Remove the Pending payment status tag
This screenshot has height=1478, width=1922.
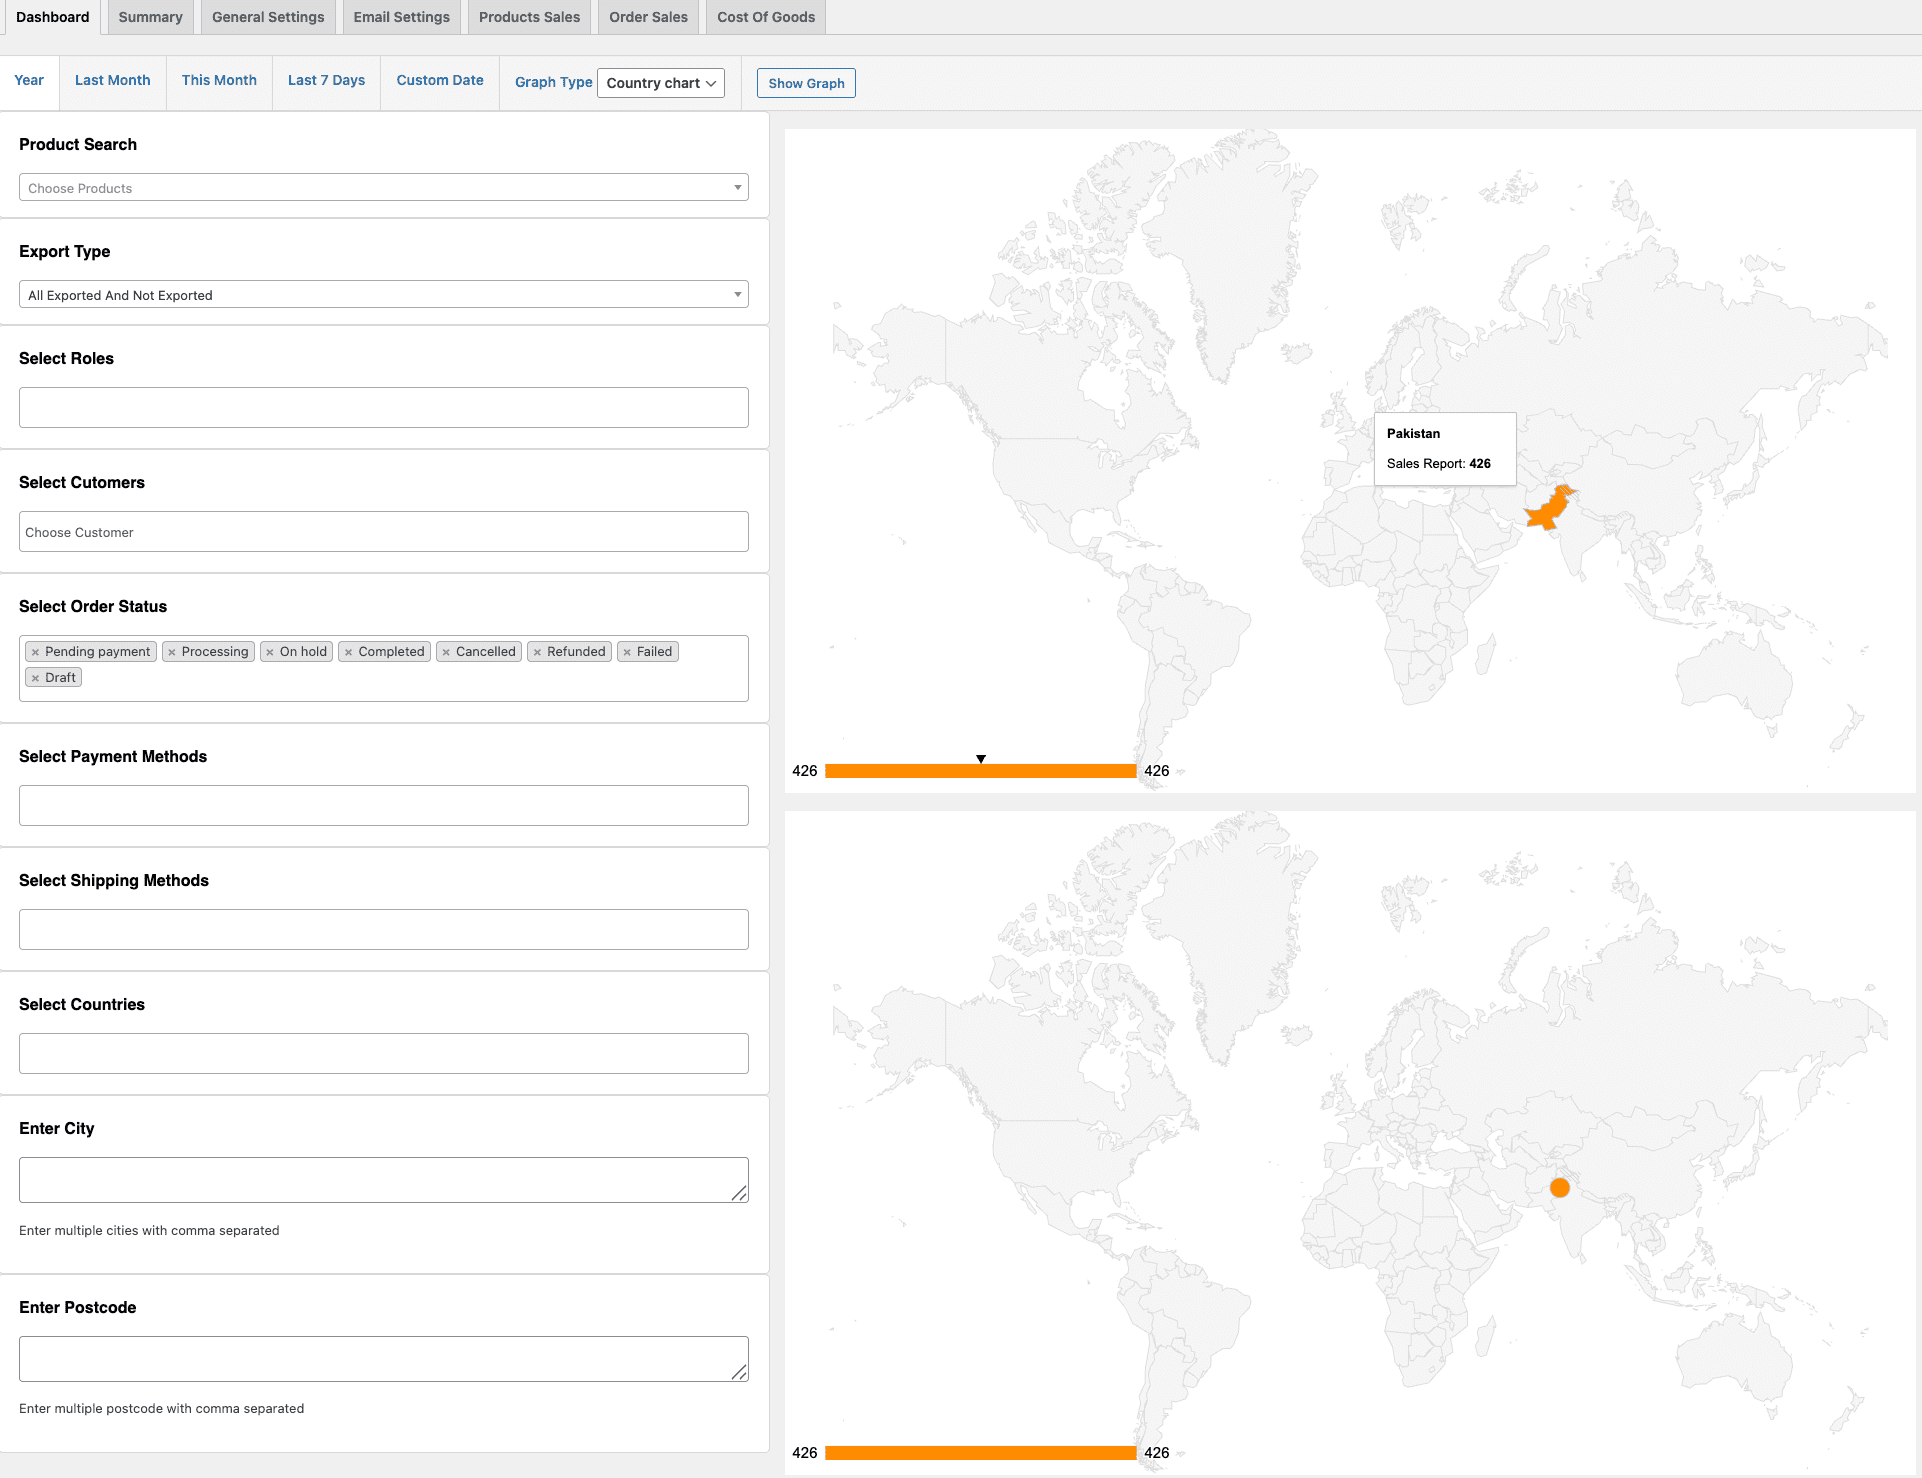[35, 652]
